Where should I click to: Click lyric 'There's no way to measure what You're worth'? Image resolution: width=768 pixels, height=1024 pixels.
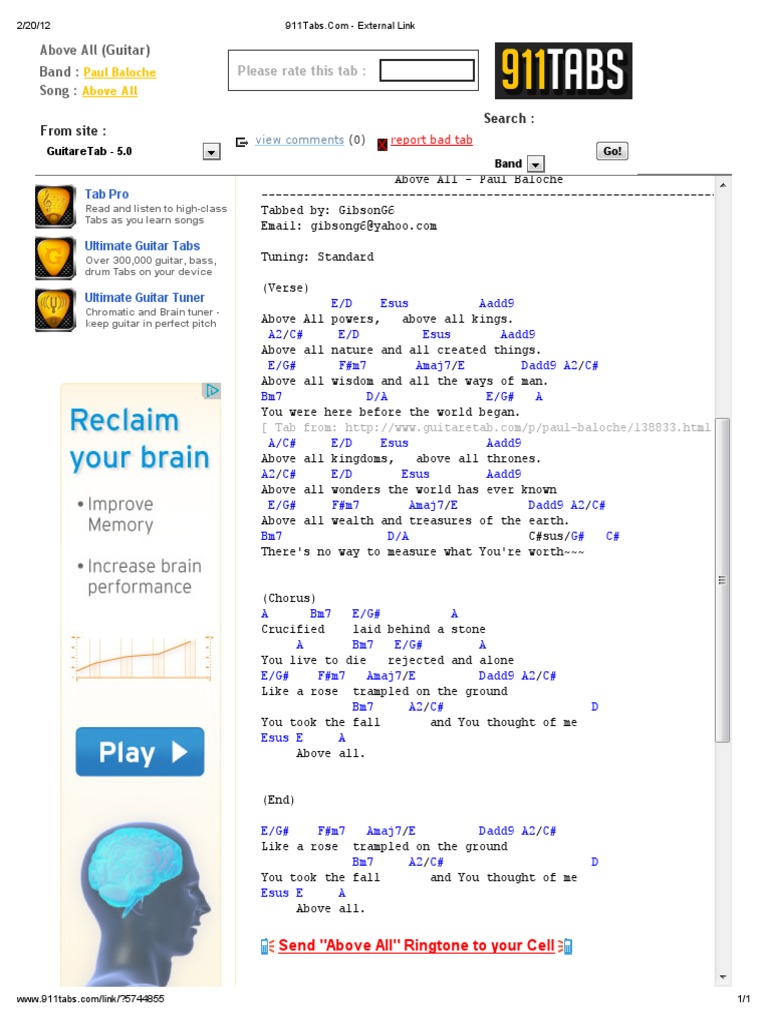(423, 552)
